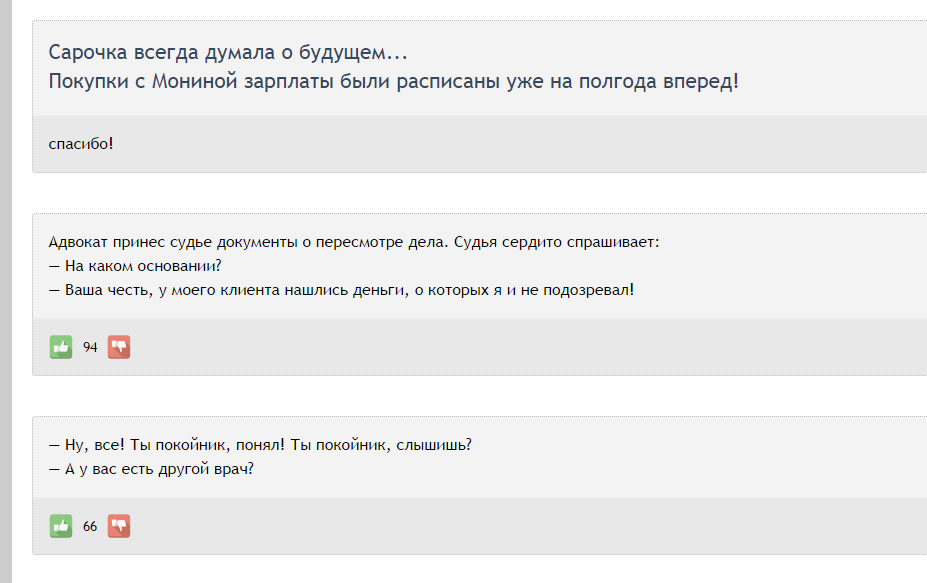The image size is (927, 583).
Task: Upvote the lawyer and judge joke
Action: tap(61, 347)
